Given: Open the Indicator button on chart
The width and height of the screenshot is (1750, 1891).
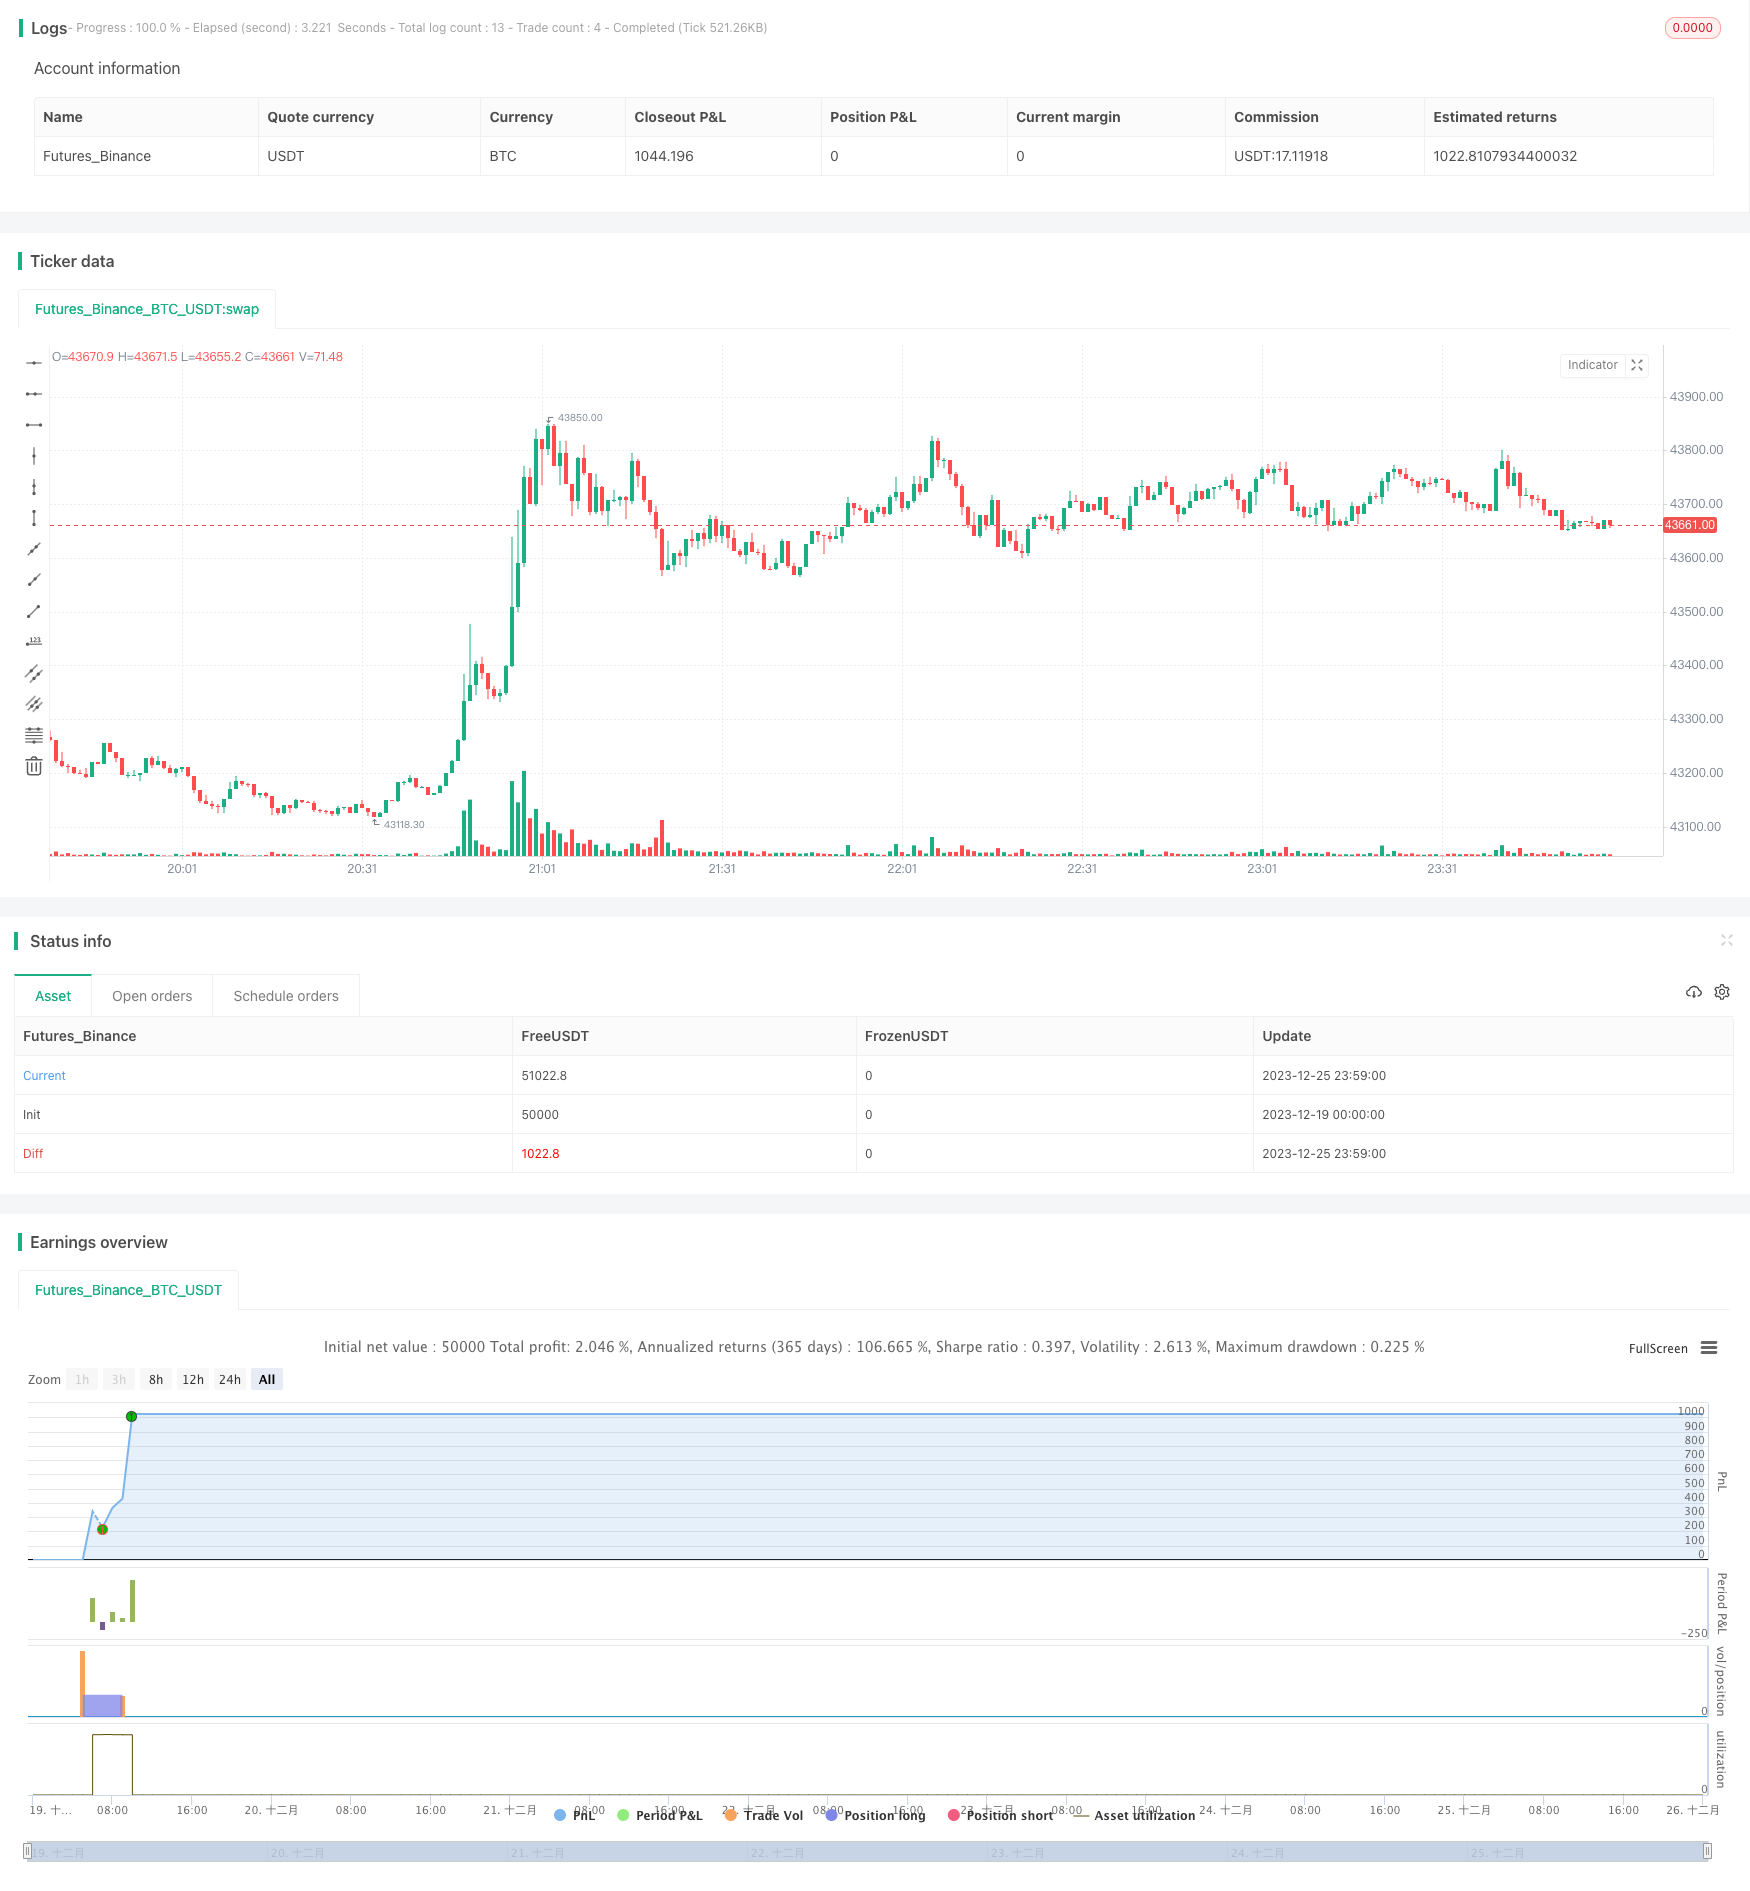Looking at the screenshot, I should [x=1592, y=365].
